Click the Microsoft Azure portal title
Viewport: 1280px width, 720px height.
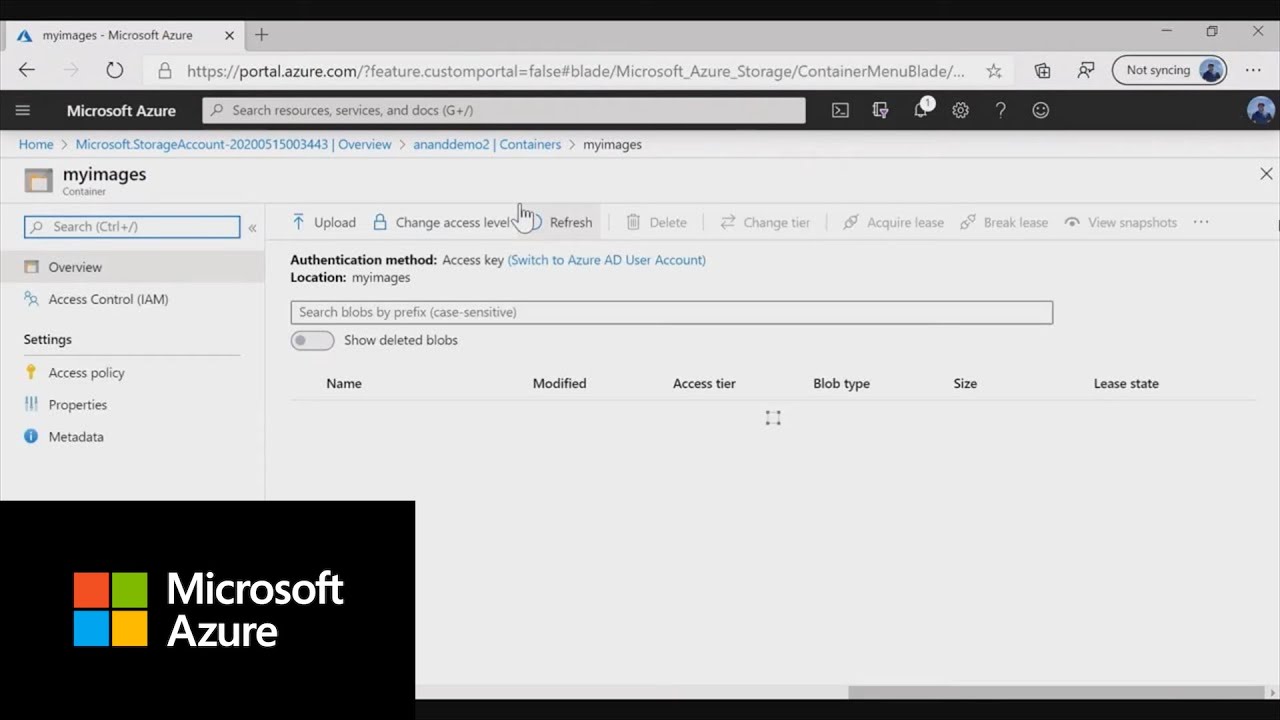[121, 111]
